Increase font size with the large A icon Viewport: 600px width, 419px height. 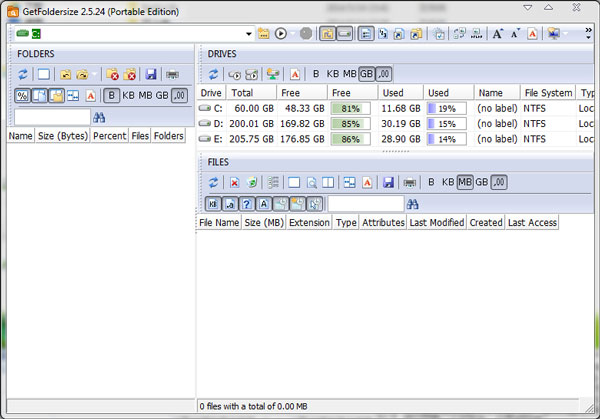pos(497,34)
